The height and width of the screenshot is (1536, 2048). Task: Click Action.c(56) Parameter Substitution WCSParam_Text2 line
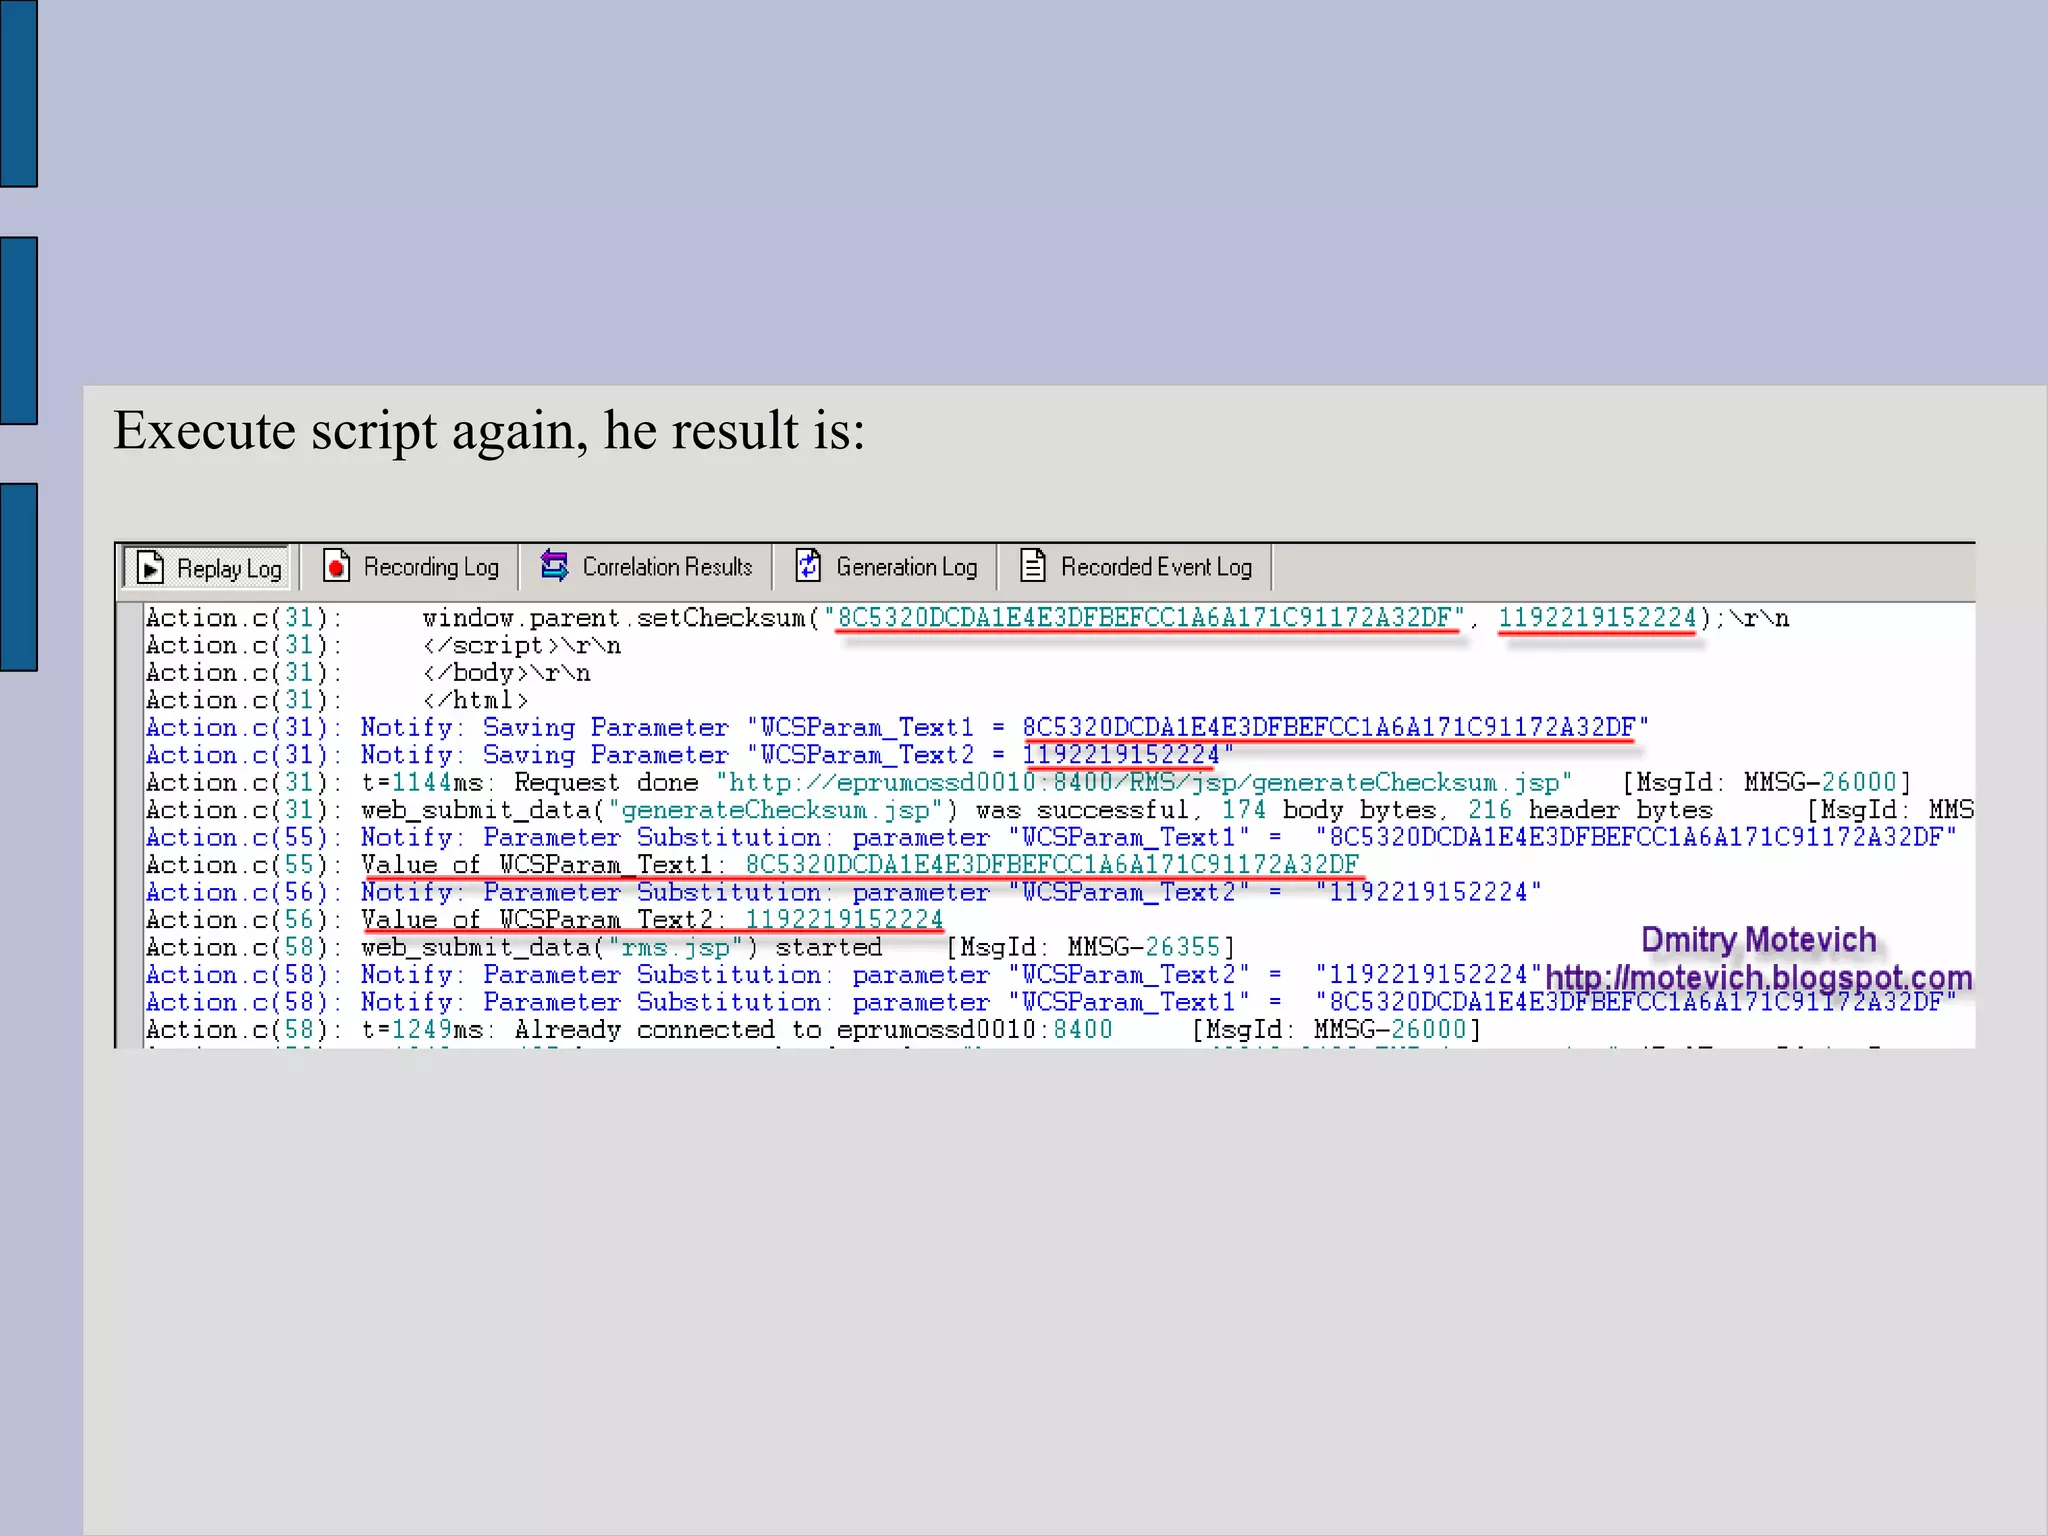coord(844,892)
